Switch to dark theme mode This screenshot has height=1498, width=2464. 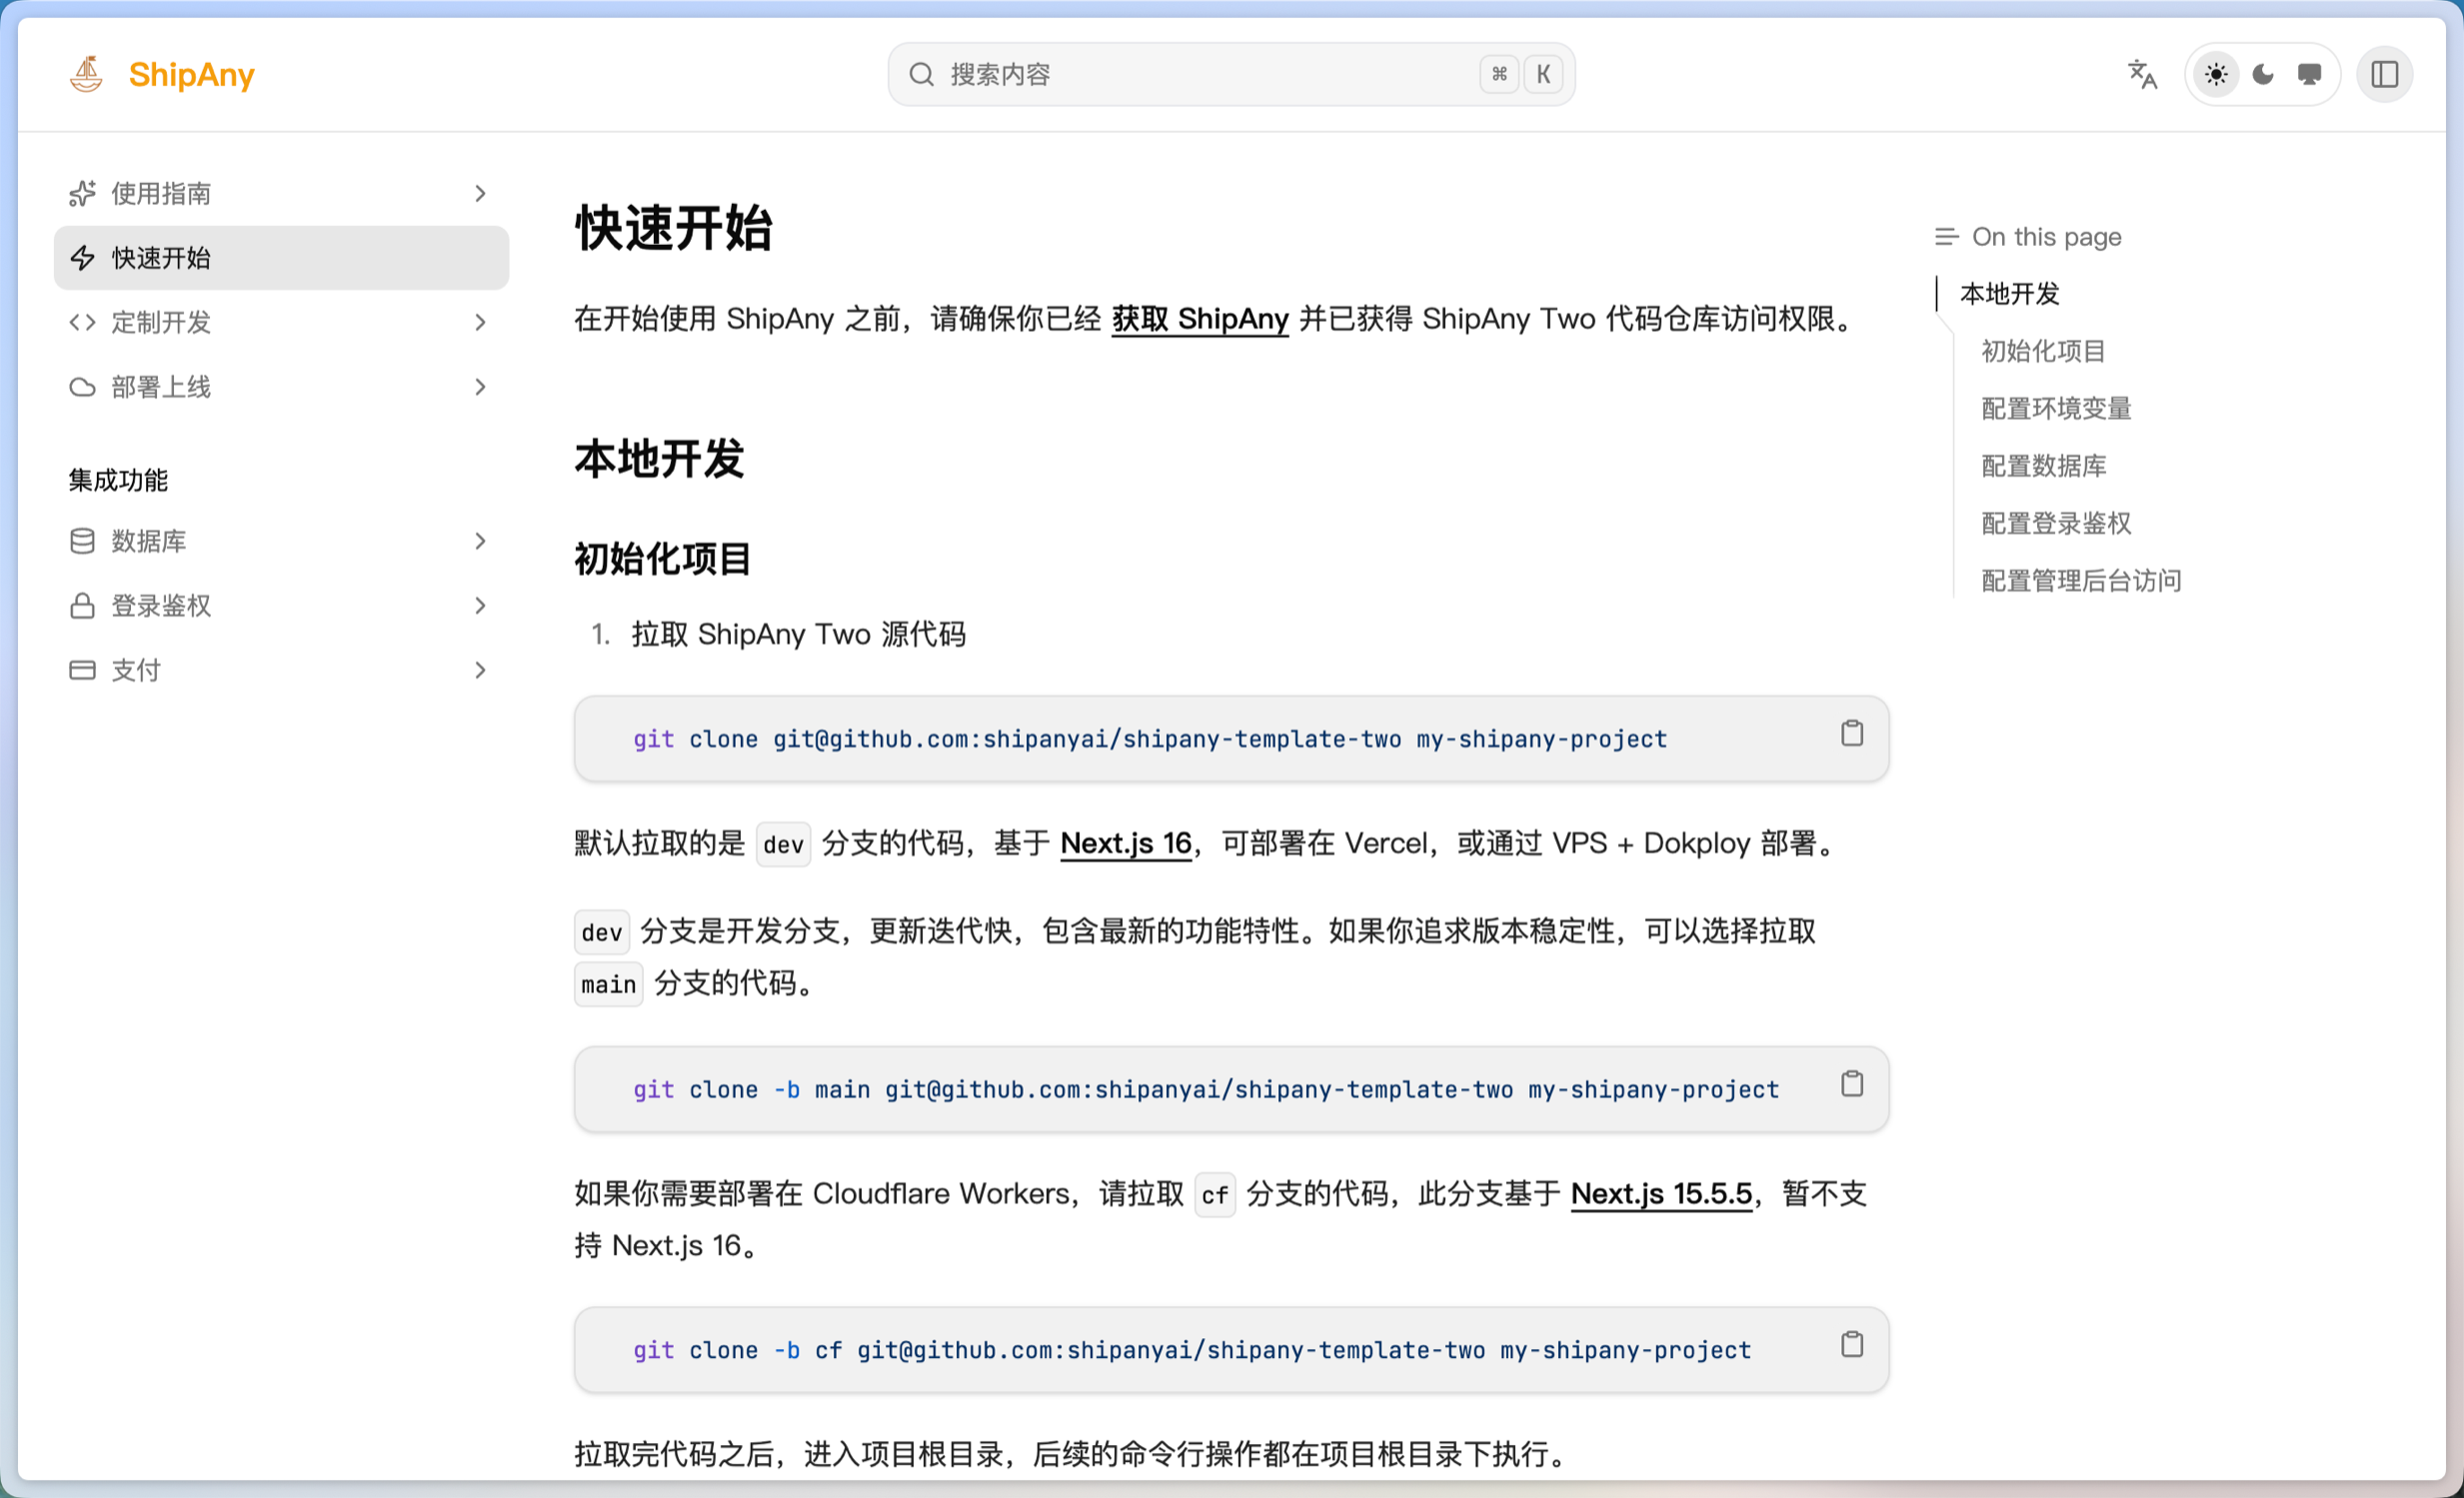pos(2262,74)
